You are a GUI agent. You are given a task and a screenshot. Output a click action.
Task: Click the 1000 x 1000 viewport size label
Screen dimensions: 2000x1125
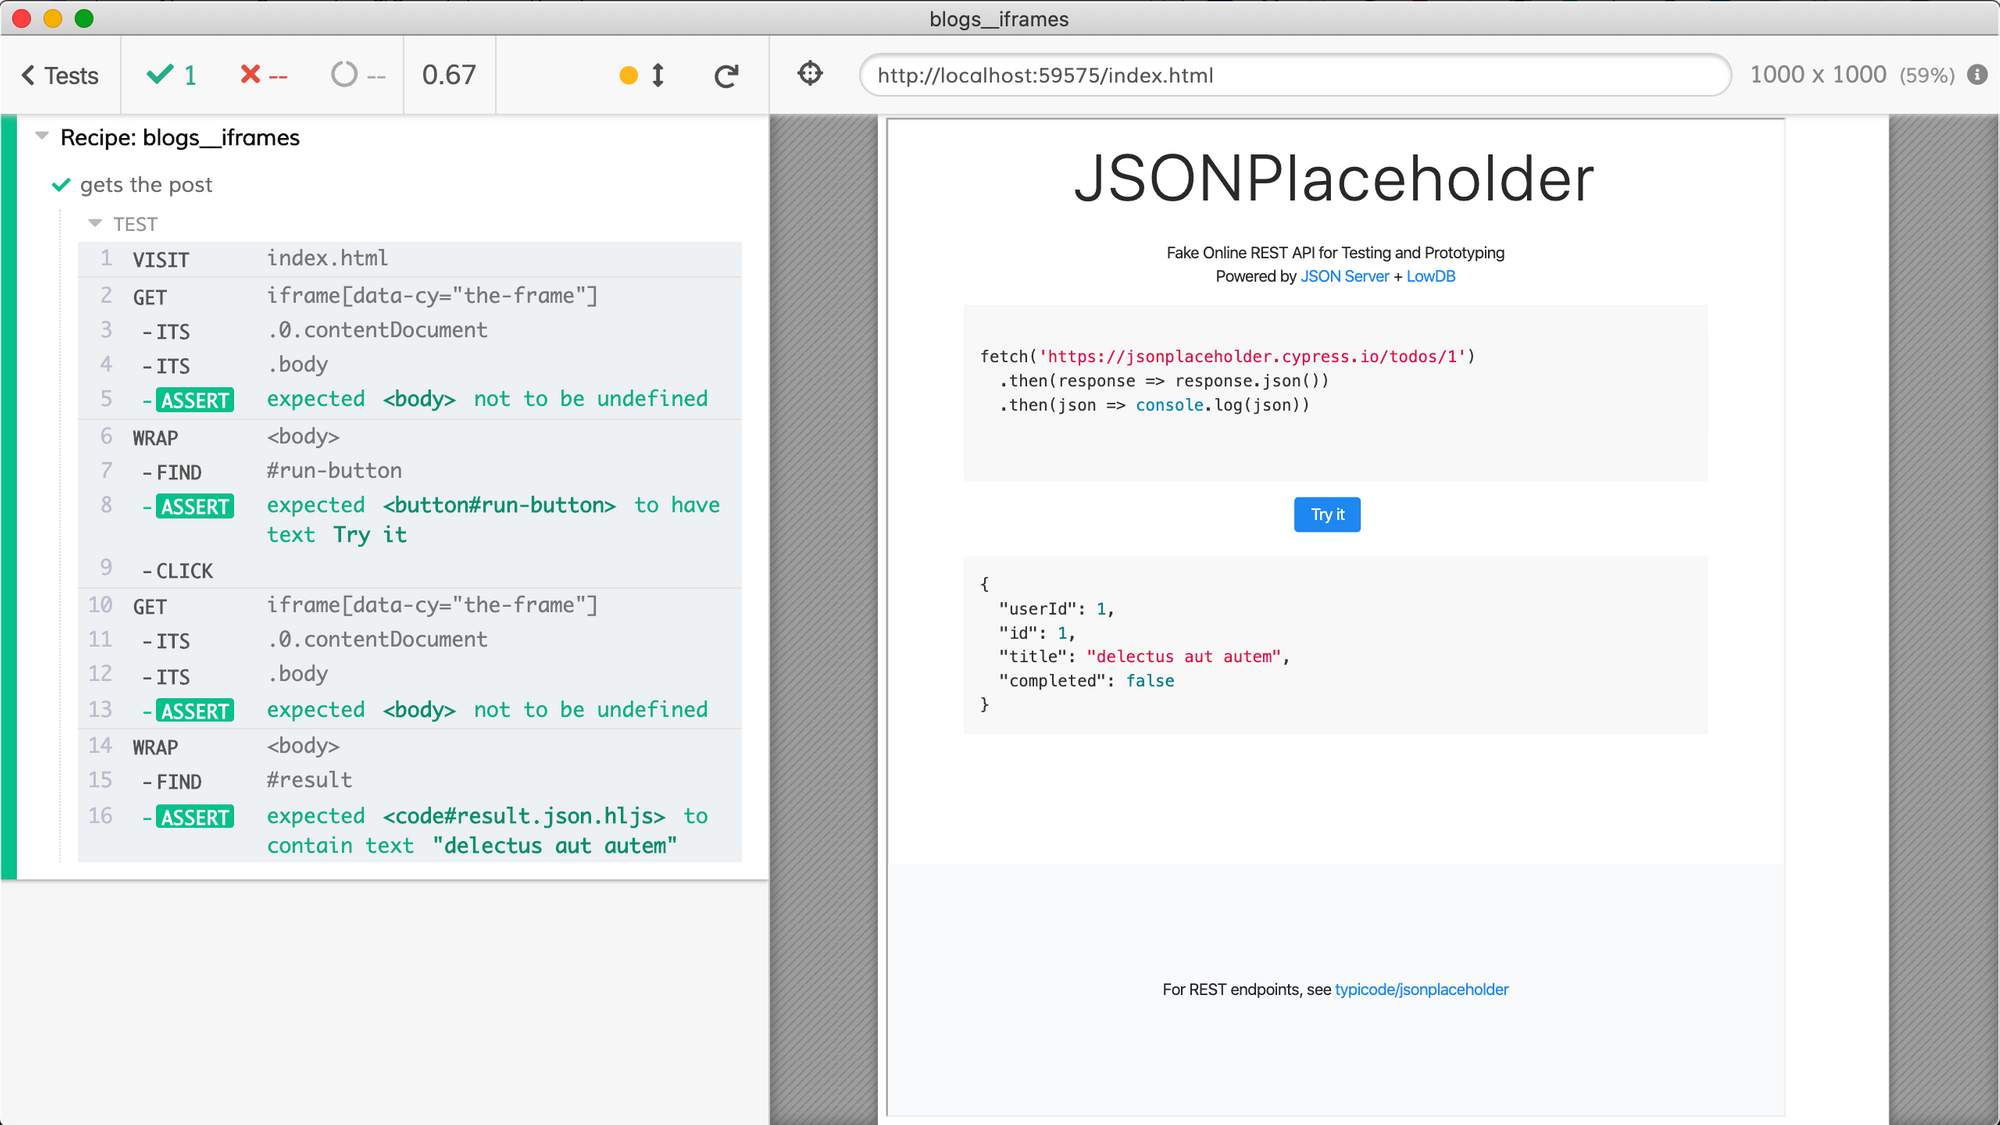point(1817,75)
